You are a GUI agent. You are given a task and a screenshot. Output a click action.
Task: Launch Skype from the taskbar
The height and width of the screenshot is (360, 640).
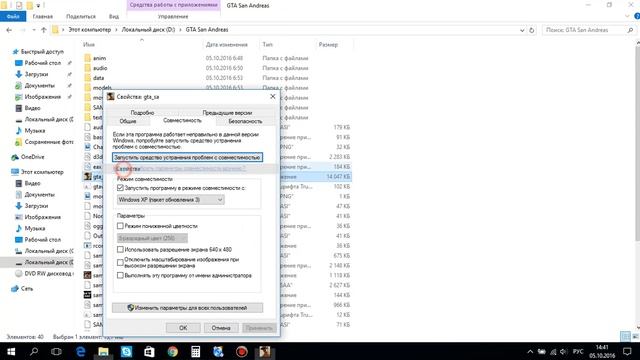point(127,351)
